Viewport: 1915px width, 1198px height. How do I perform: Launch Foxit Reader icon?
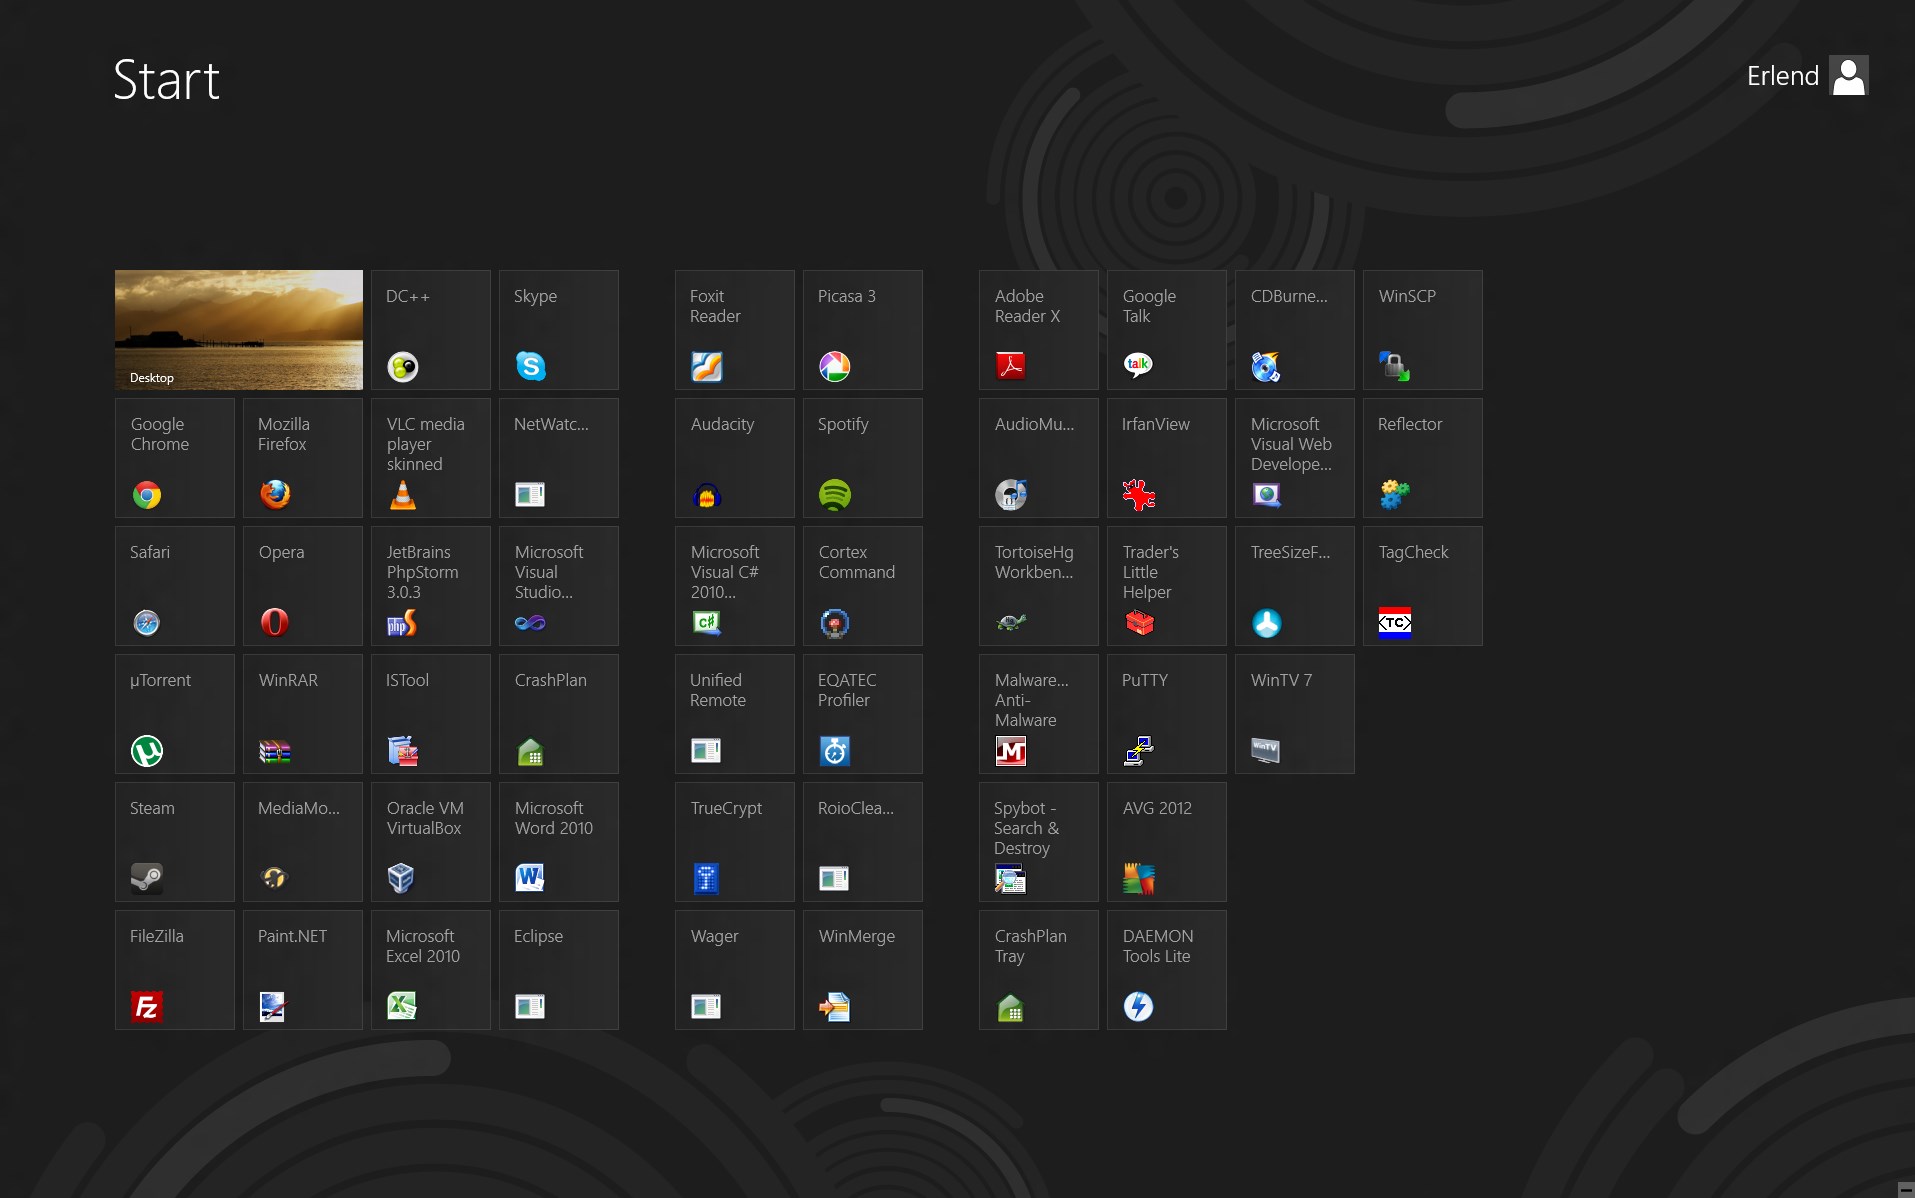pos(707,367)
